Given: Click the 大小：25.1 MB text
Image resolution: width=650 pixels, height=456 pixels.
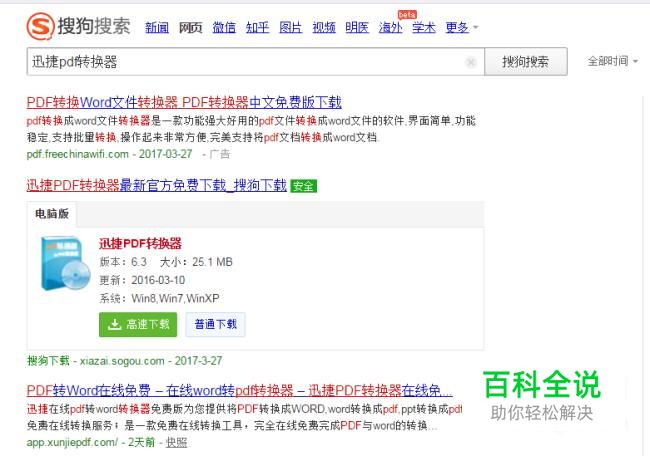Looking at the screenshot, I should [196, 262].
